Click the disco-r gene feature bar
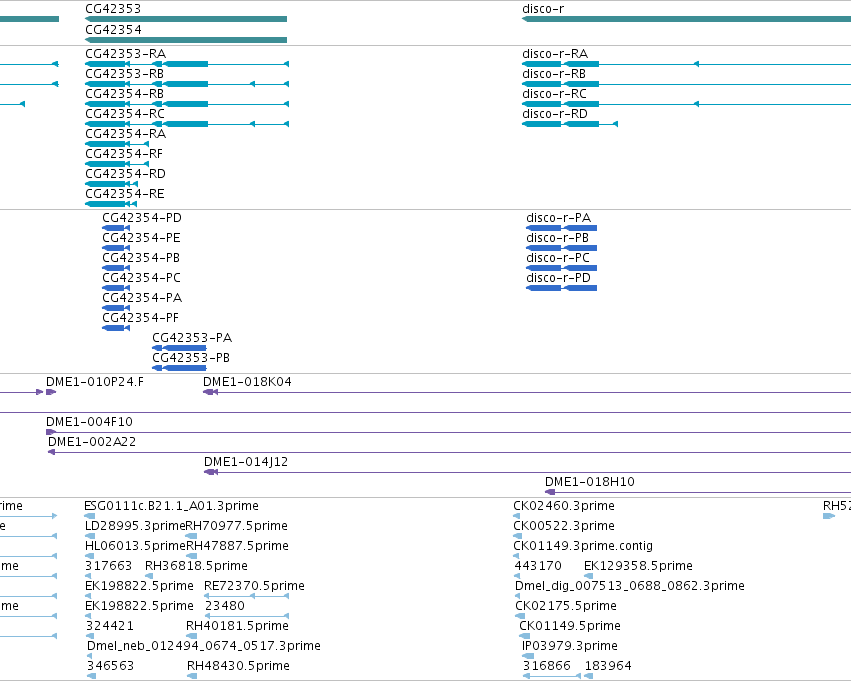 pos(686,19)
